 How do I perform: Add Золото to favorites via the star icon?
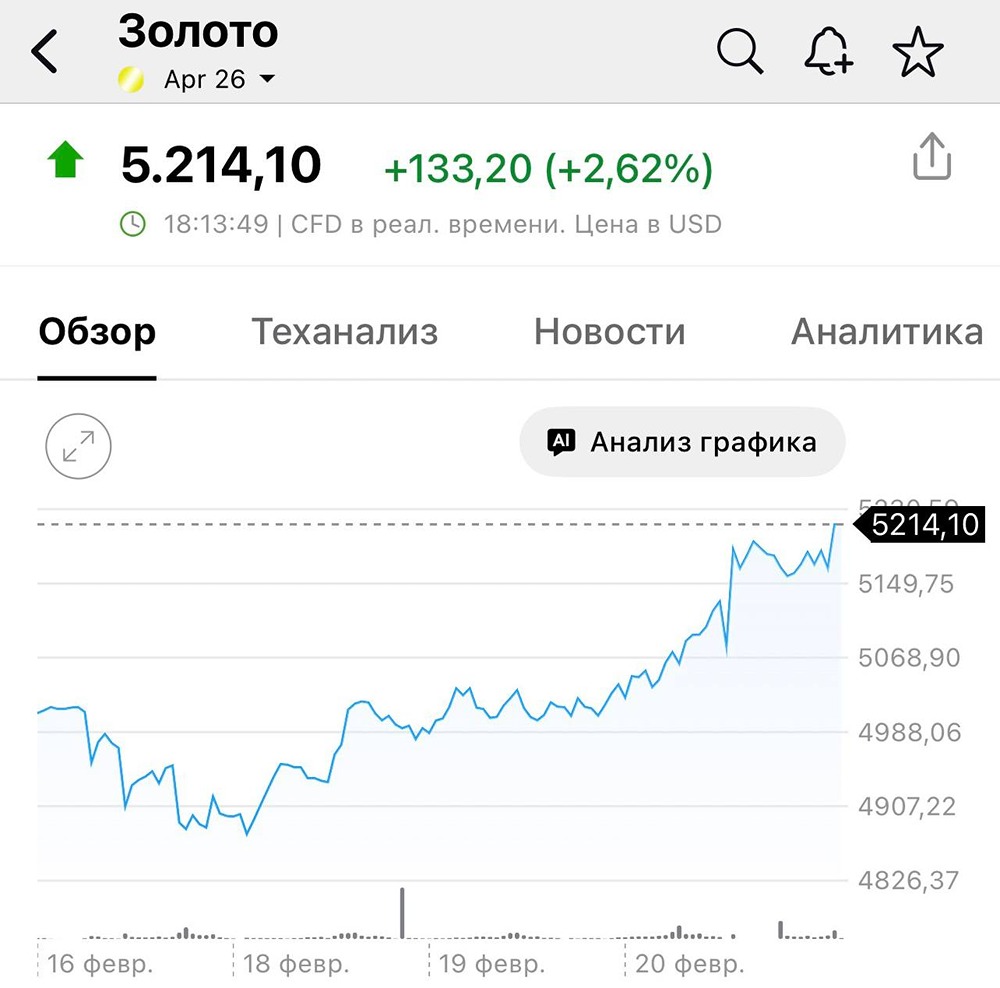[917, 52]
